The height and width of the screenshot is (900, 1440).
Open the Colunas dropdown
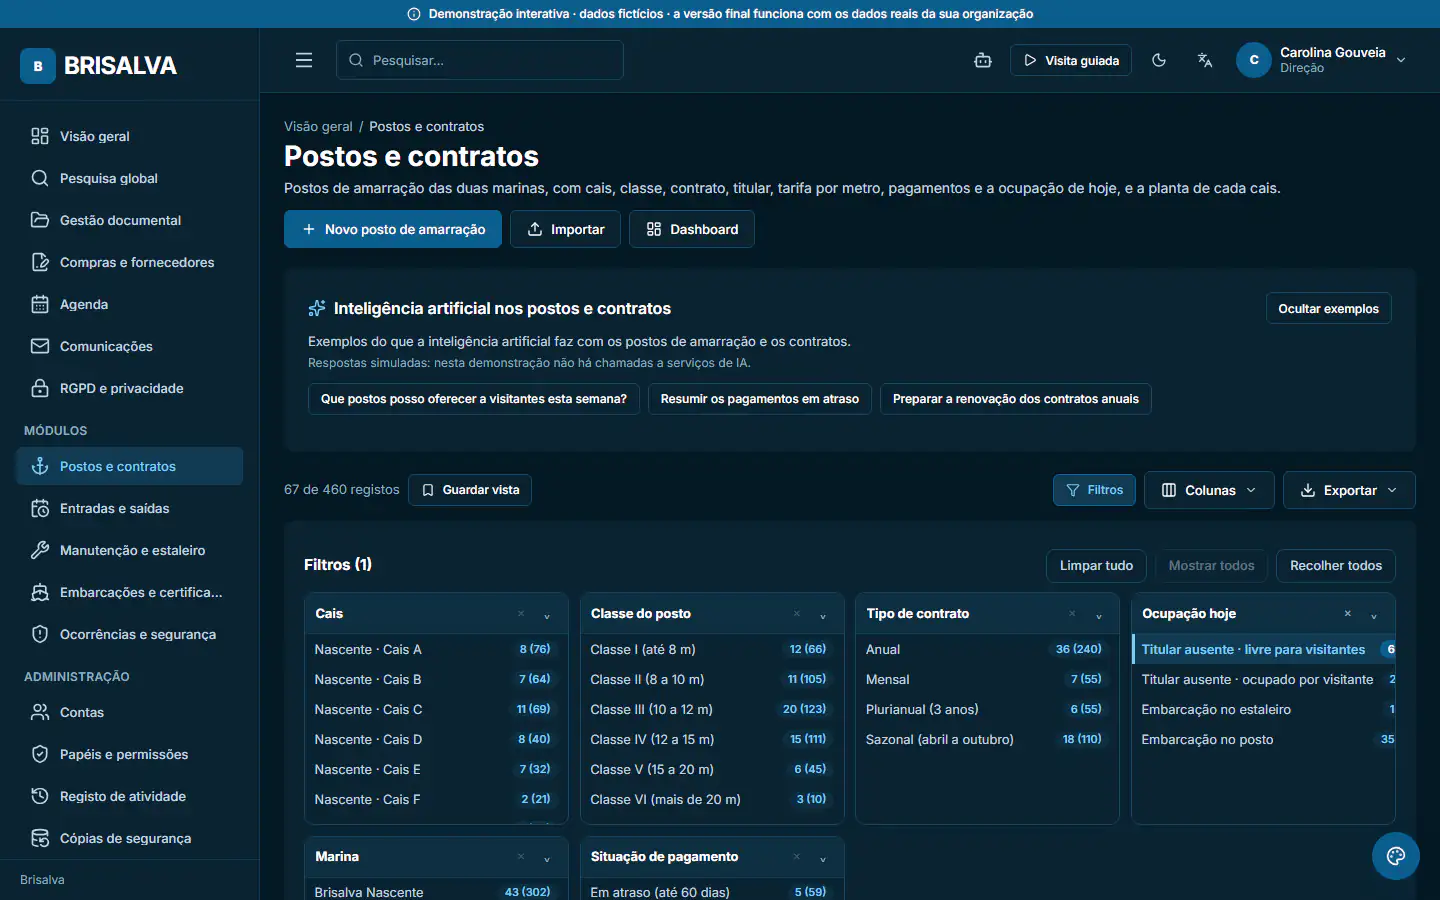(1209, 490)
